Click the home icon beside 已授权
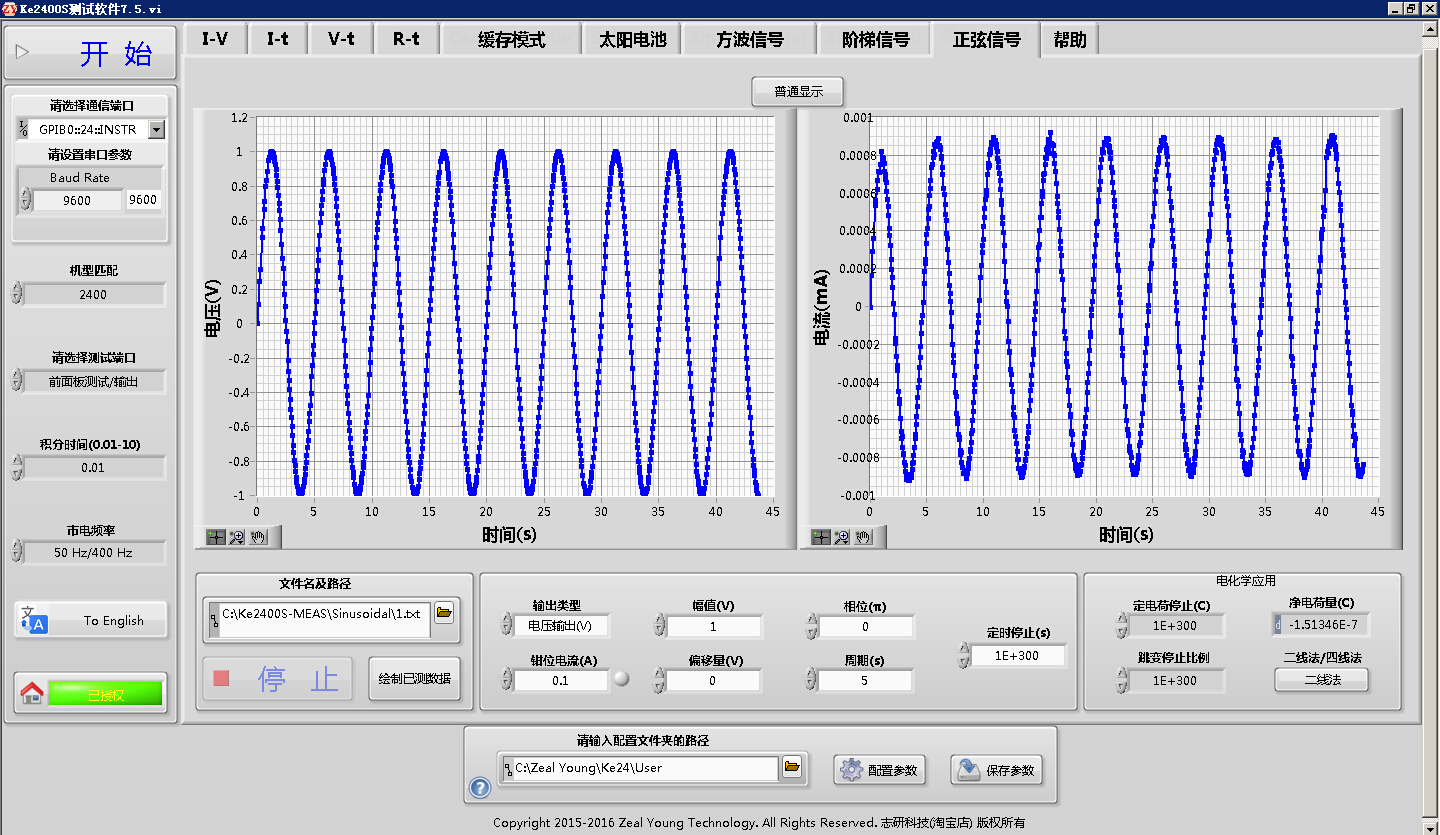Viewport: 1440px width, 835px height. [x=32, y=693]
